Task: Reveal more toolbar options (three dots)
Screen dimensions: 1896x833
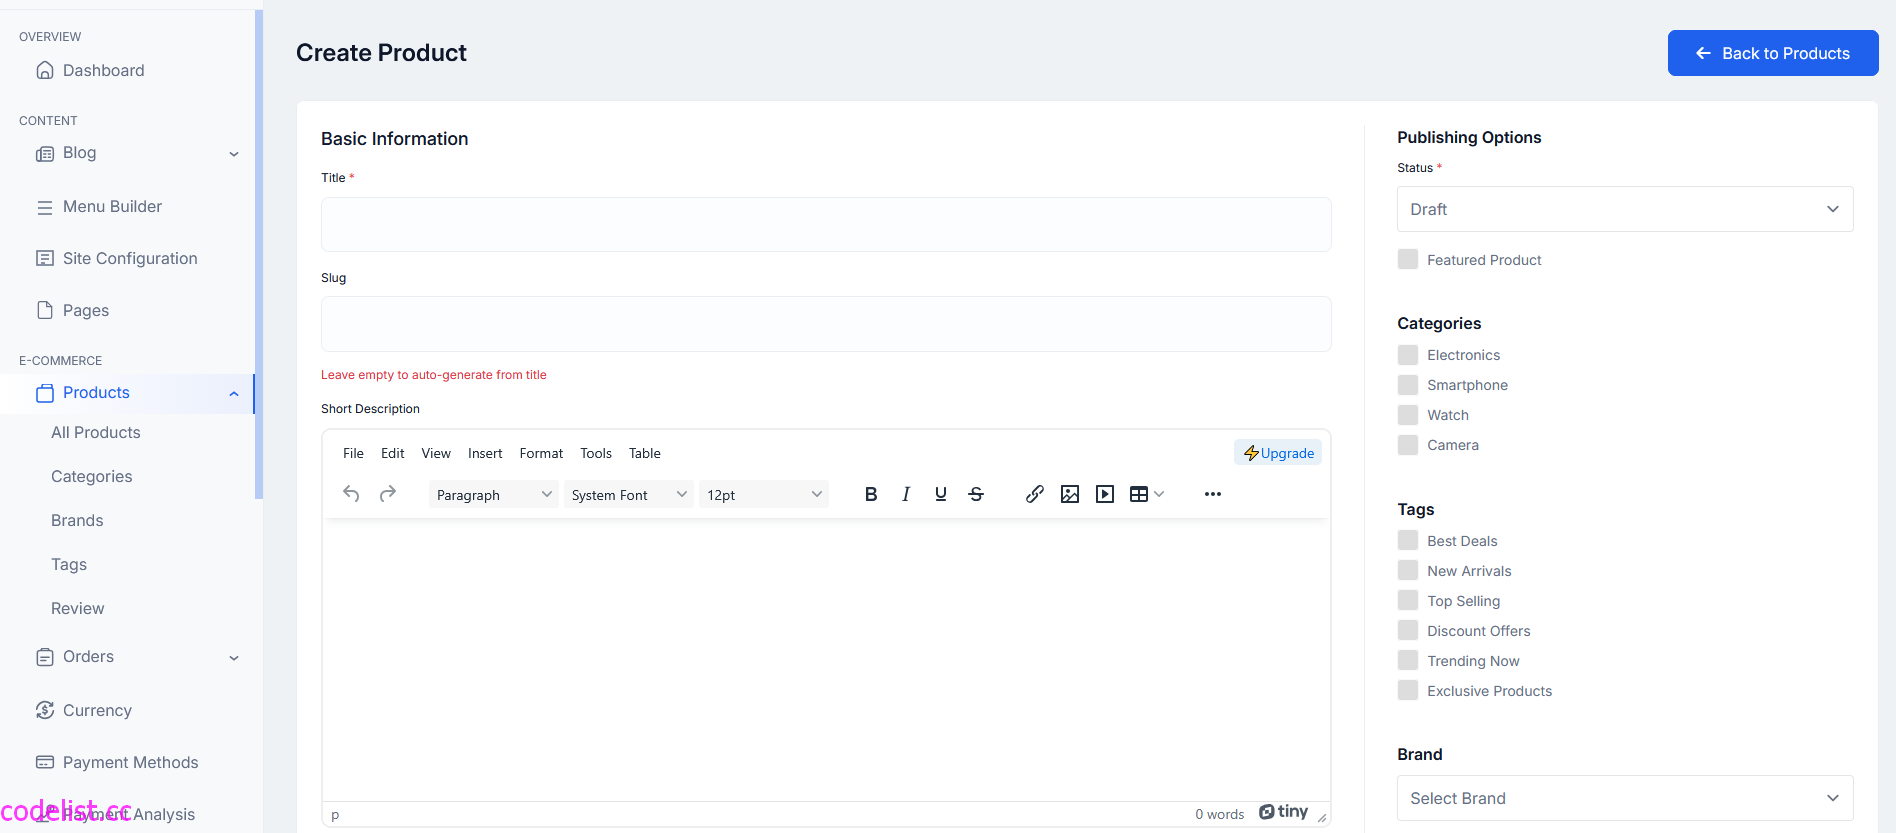Action: click(1213, 494)
